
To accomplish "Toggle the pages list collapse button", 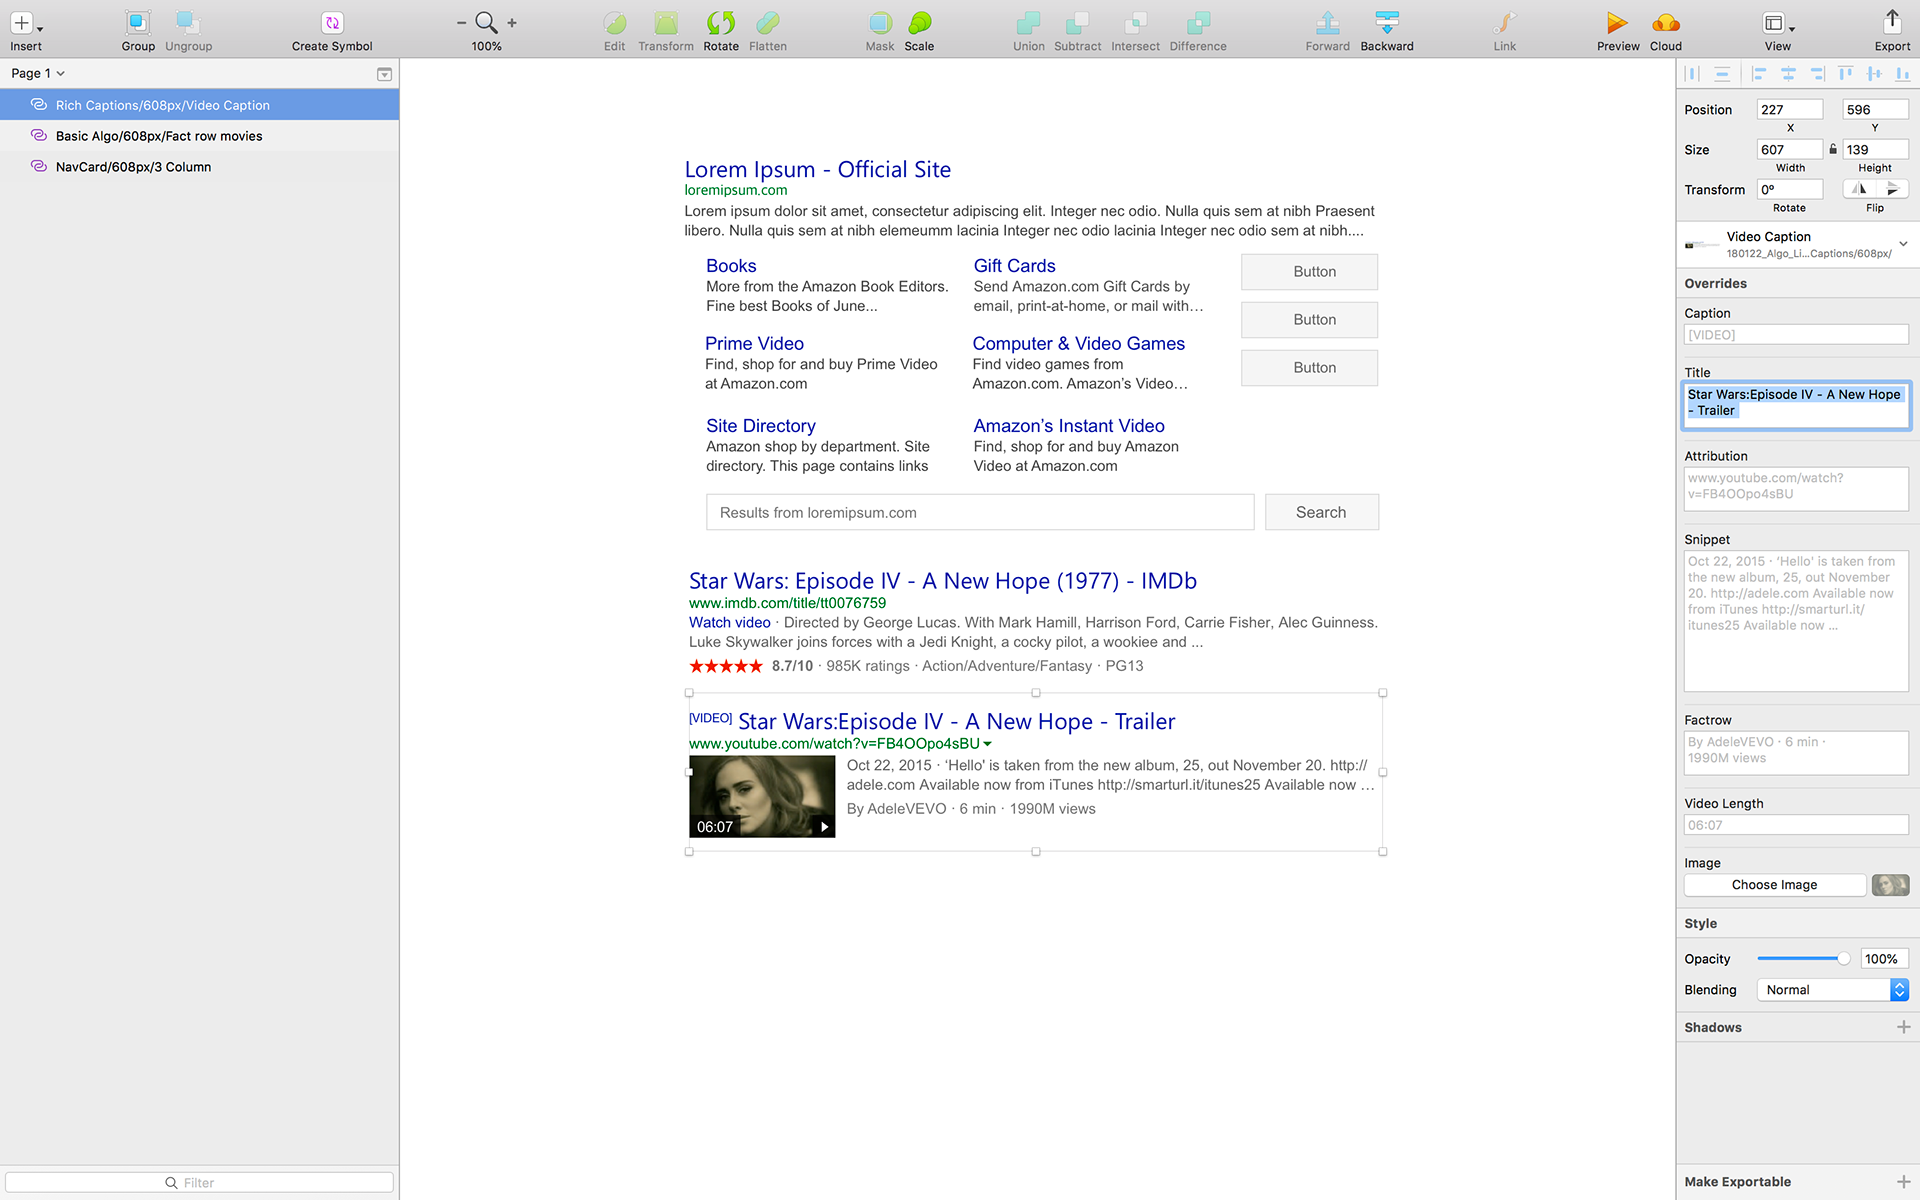I will click(384, 74).
